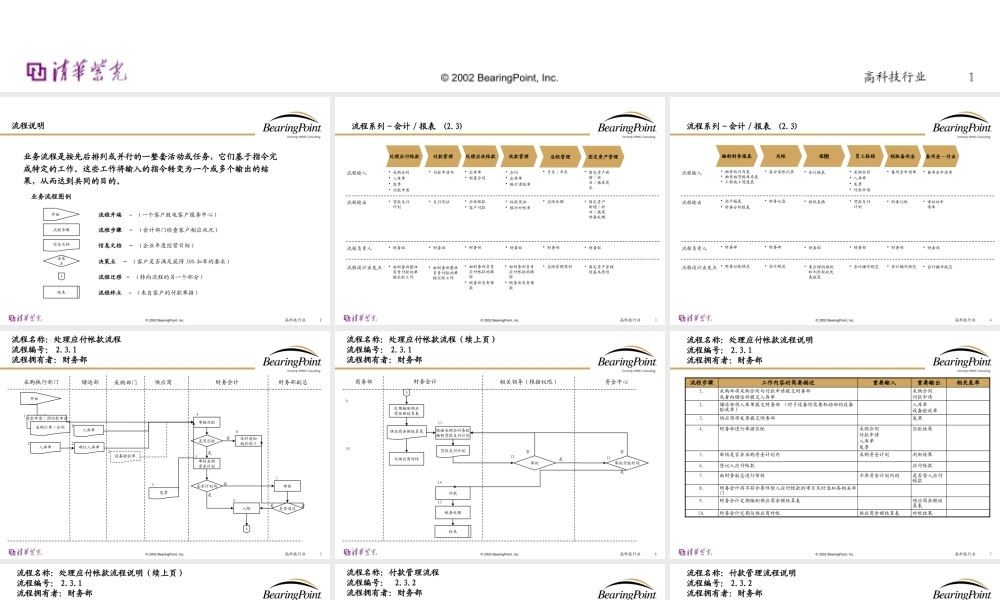Viewport: 1000px width, 600px height.
Task: Click the 处理应收帐款 chevron shape
Action: tap(480, 156)
